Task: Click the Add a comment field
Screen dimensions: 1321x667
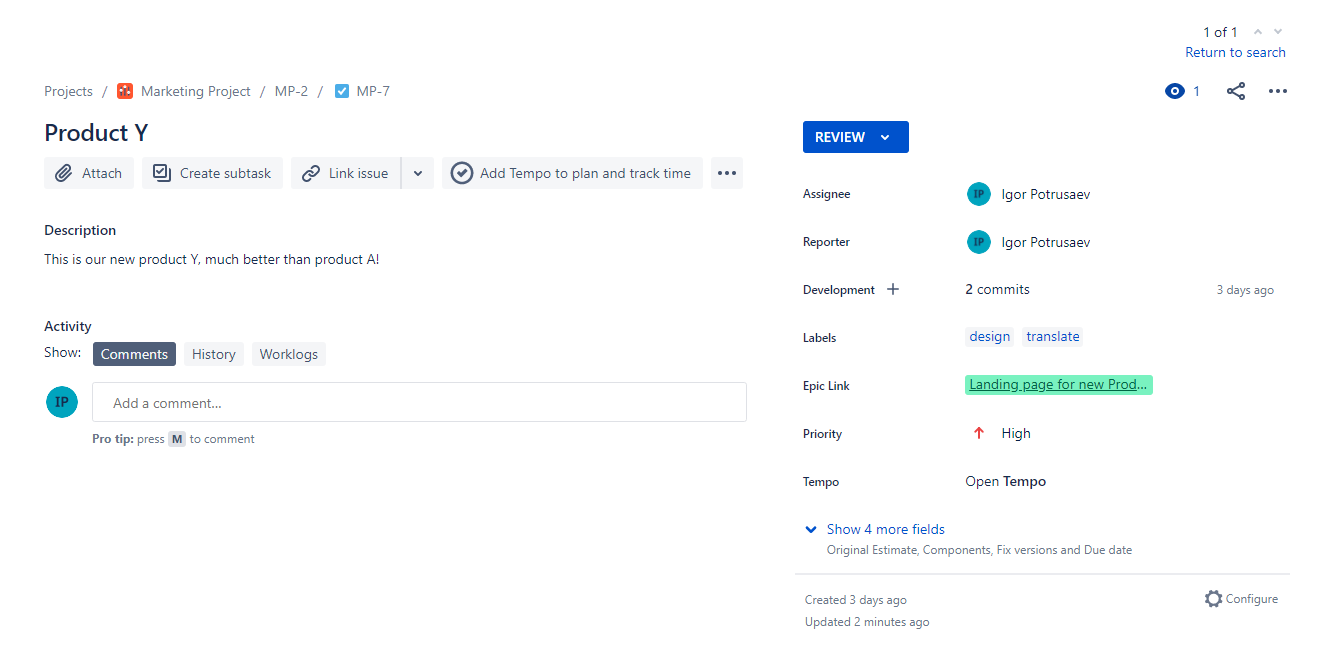Action: pos(419,402)
